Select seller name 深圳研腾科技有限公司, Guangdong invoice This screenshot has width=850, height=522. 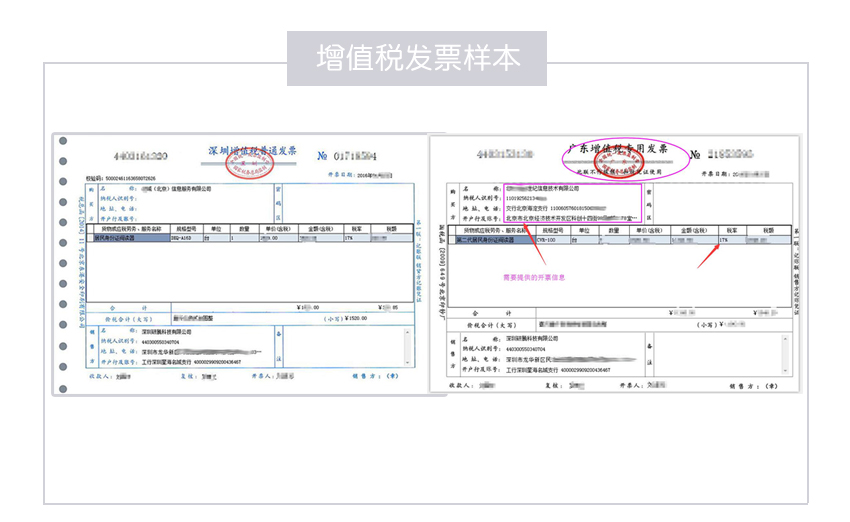click(532, 338)
